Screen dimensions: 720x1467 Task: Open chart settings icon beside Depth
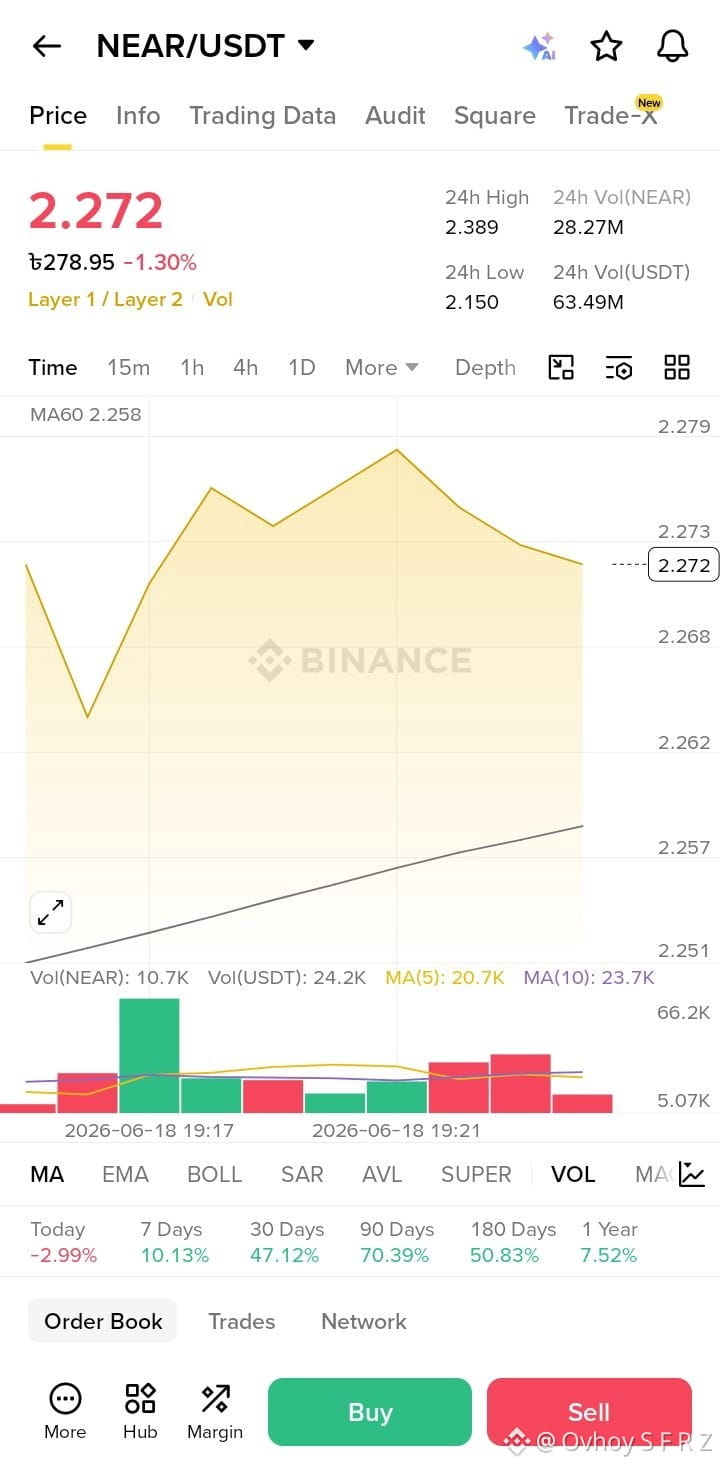619,367
